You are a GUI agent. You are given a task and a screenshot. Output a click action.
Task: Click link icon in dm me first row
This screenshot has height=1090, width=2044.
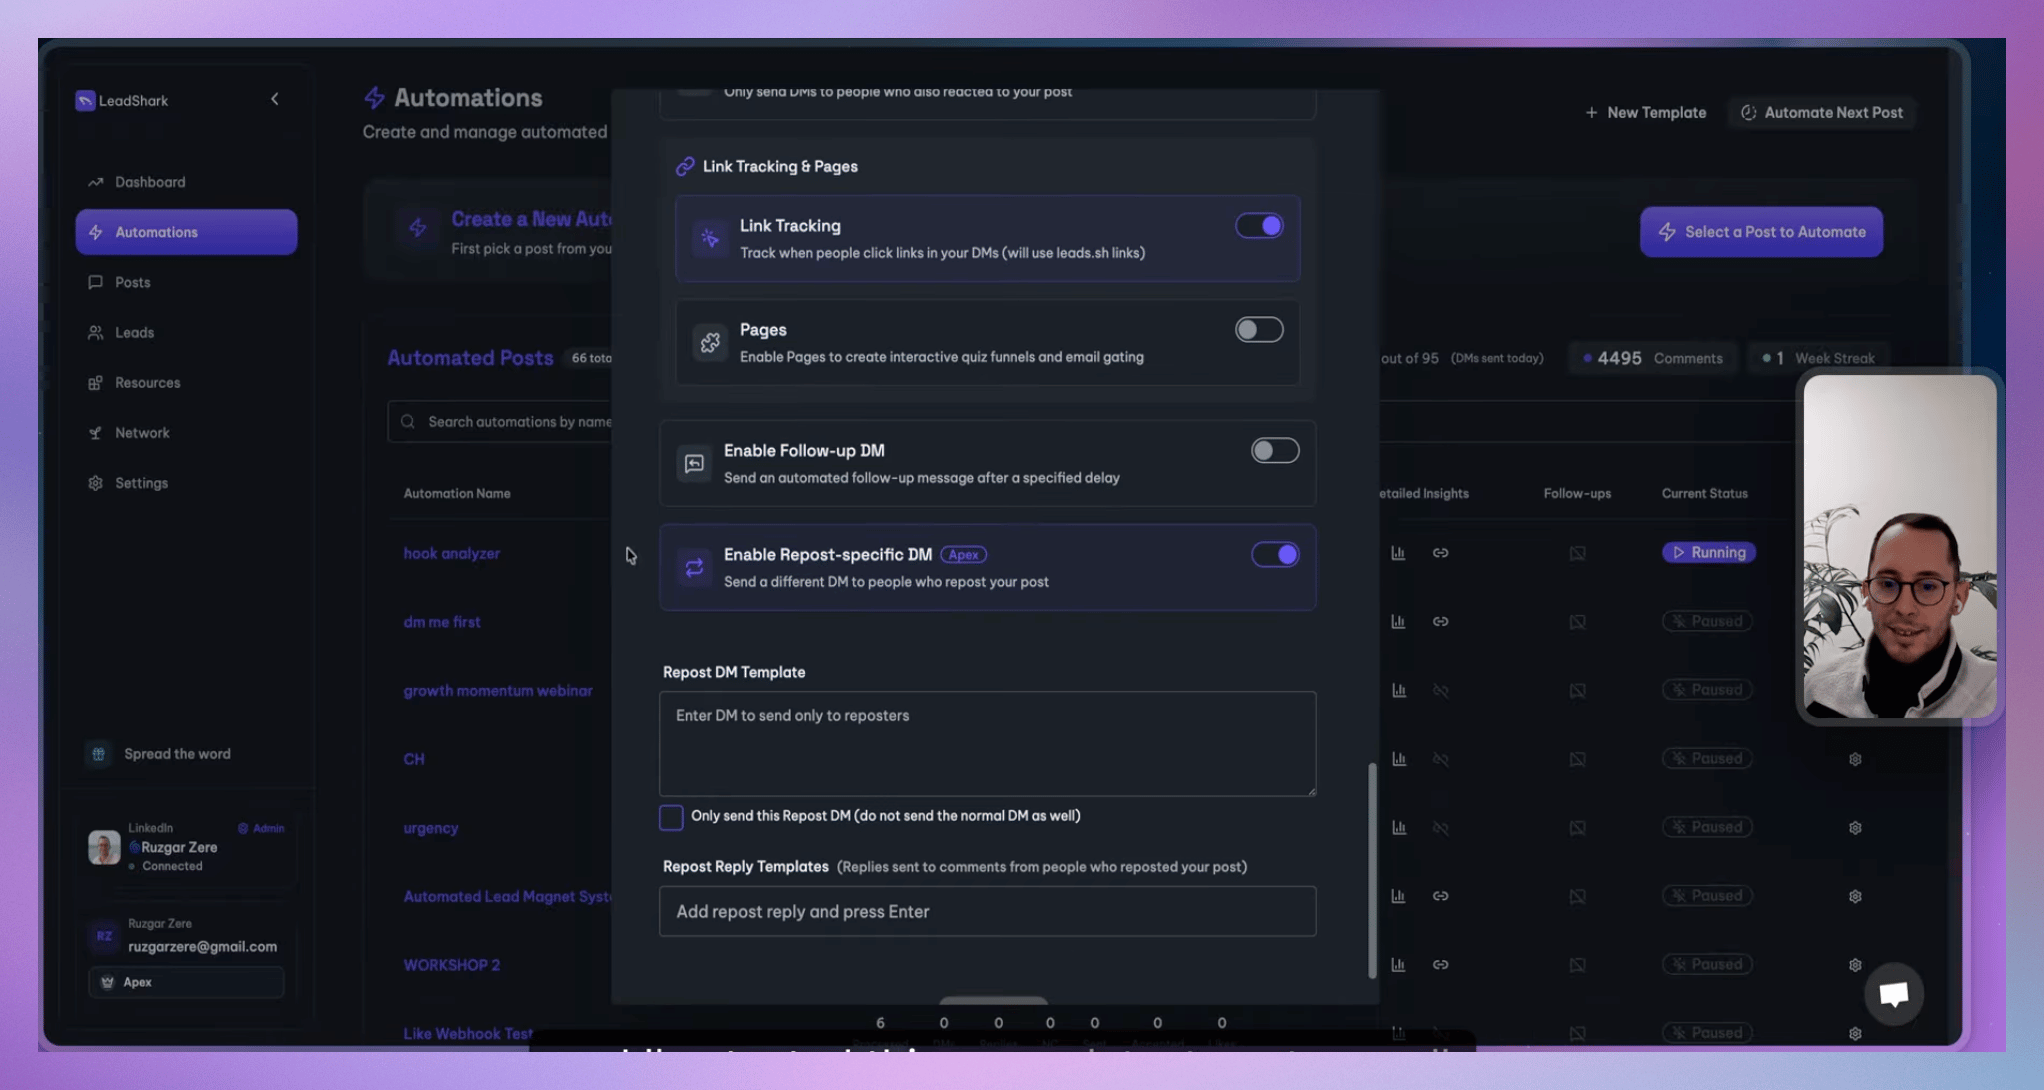(x=1440, y=622)
